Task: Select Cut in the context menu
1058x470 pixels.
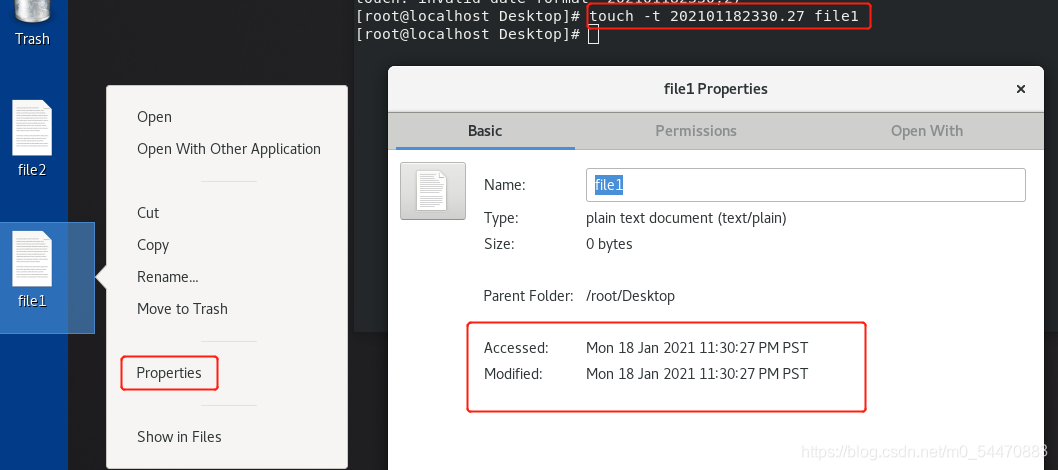Action: pos(148,213)
